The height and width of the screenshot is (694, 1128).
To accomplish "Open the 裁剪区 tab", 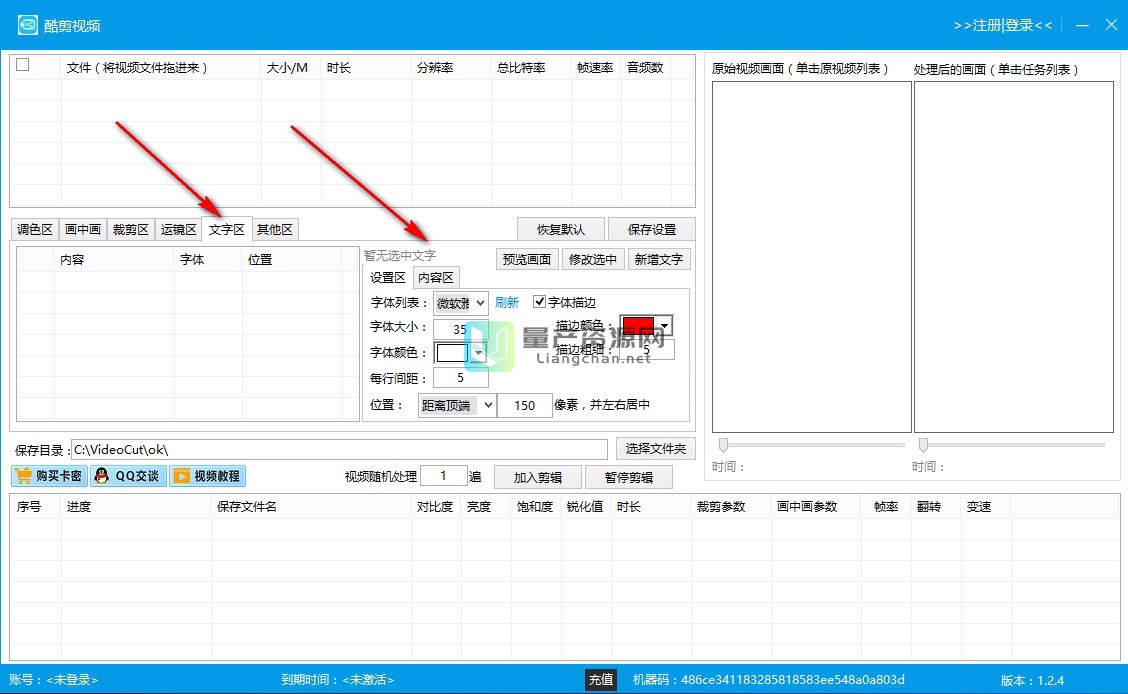I will (x=130, y=229).
